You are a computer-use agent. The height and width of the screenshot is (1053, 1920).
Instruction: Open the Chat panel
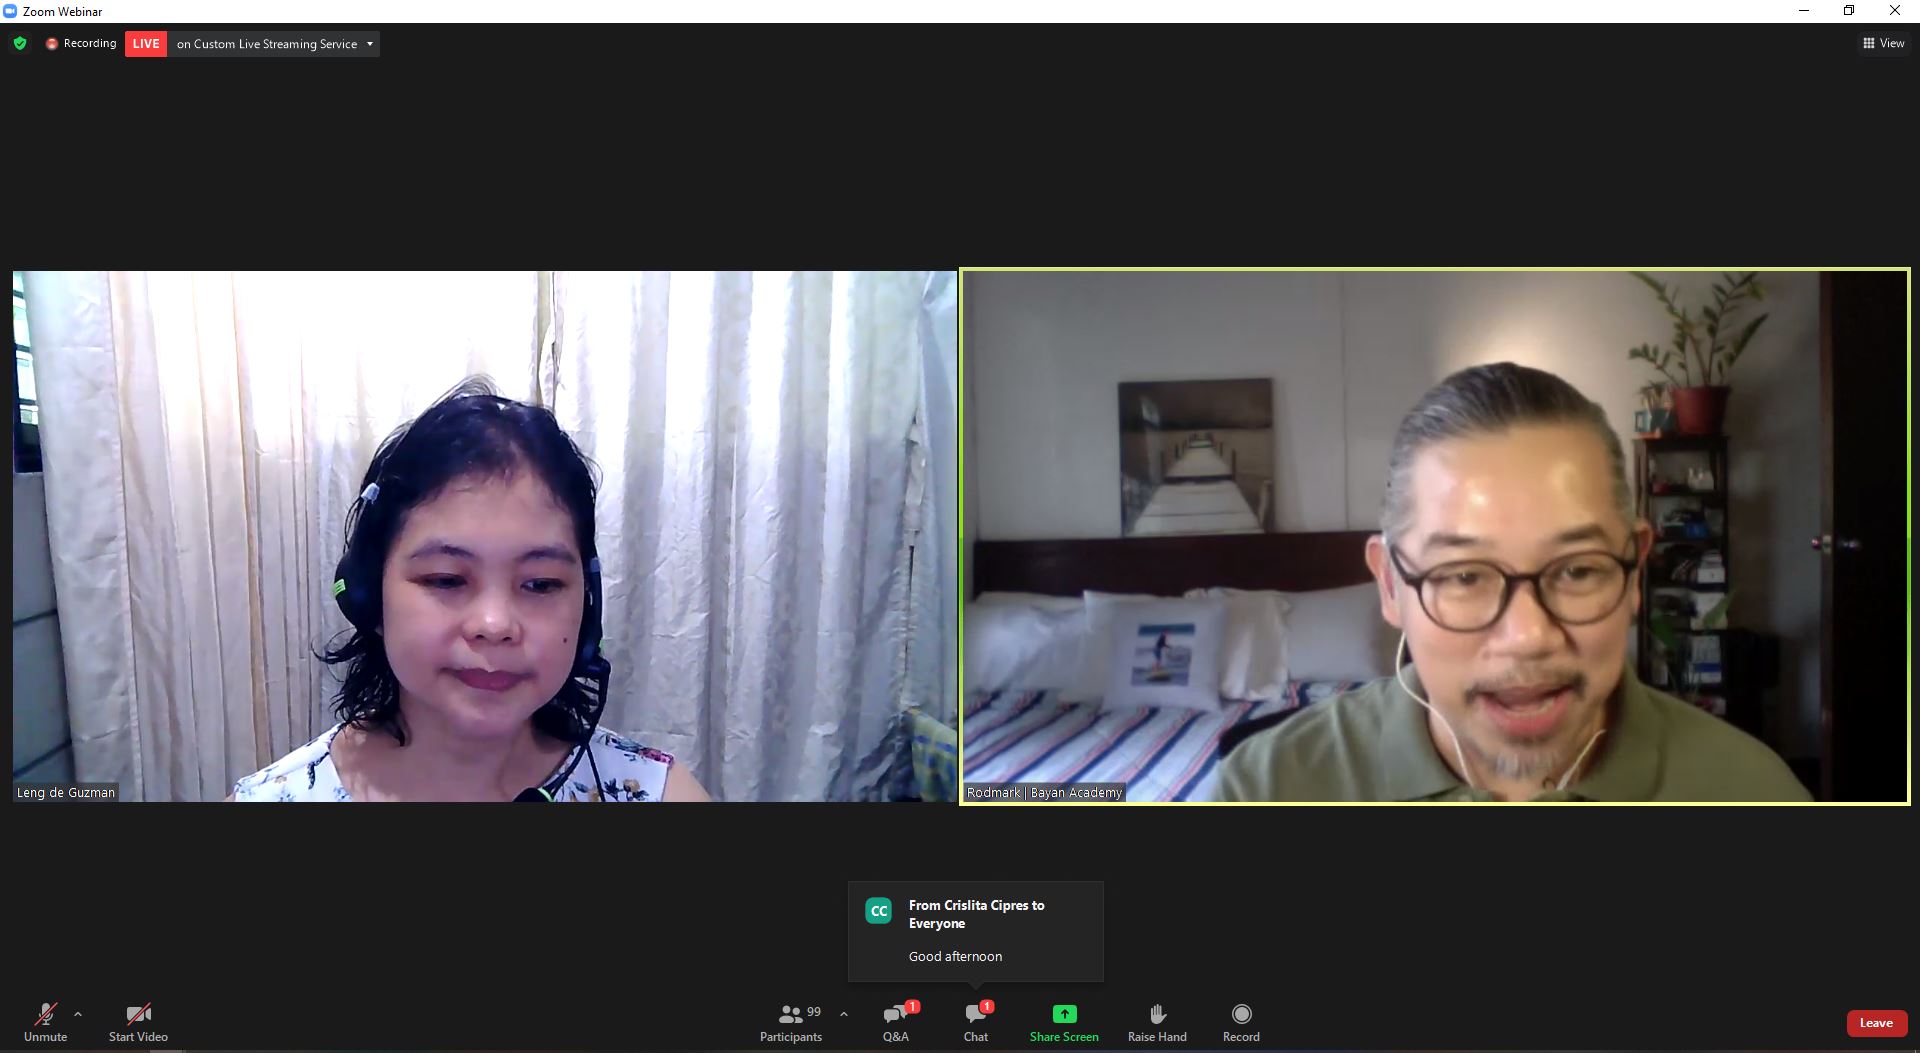click(x=976, y=1022)
